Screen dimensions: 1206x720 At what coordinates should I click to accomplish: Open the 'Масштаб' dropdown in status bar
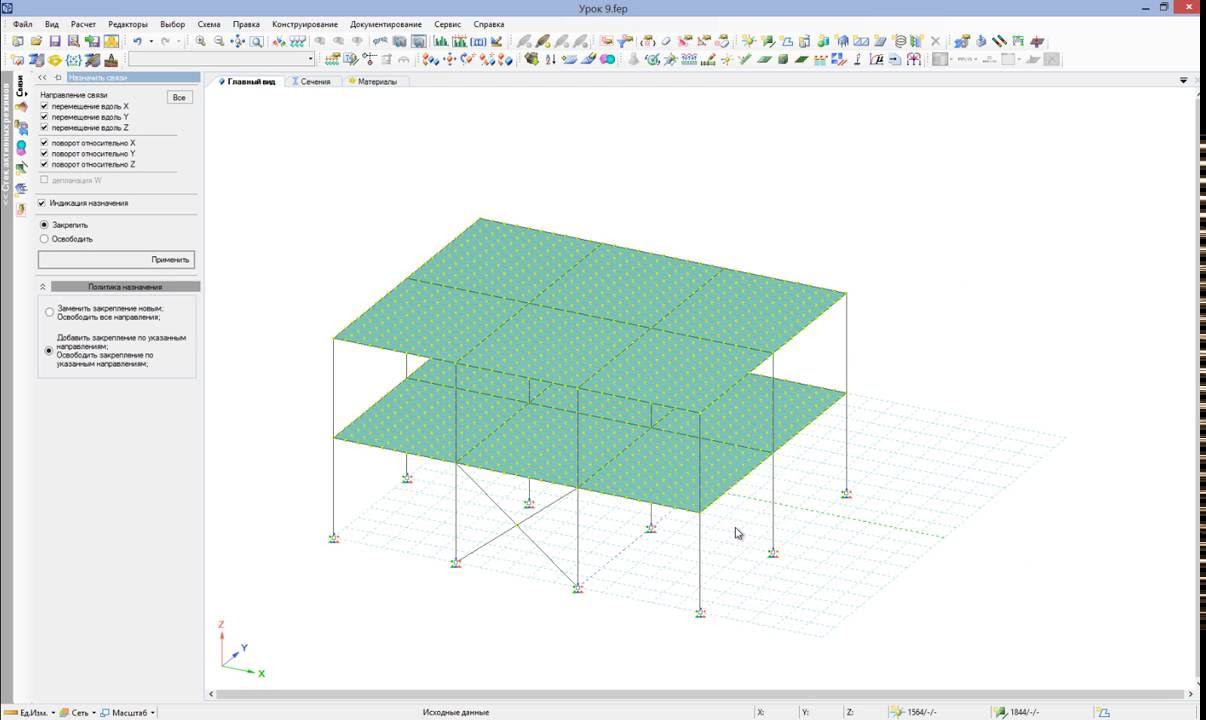pyautogui.click(x=130, y=712)
